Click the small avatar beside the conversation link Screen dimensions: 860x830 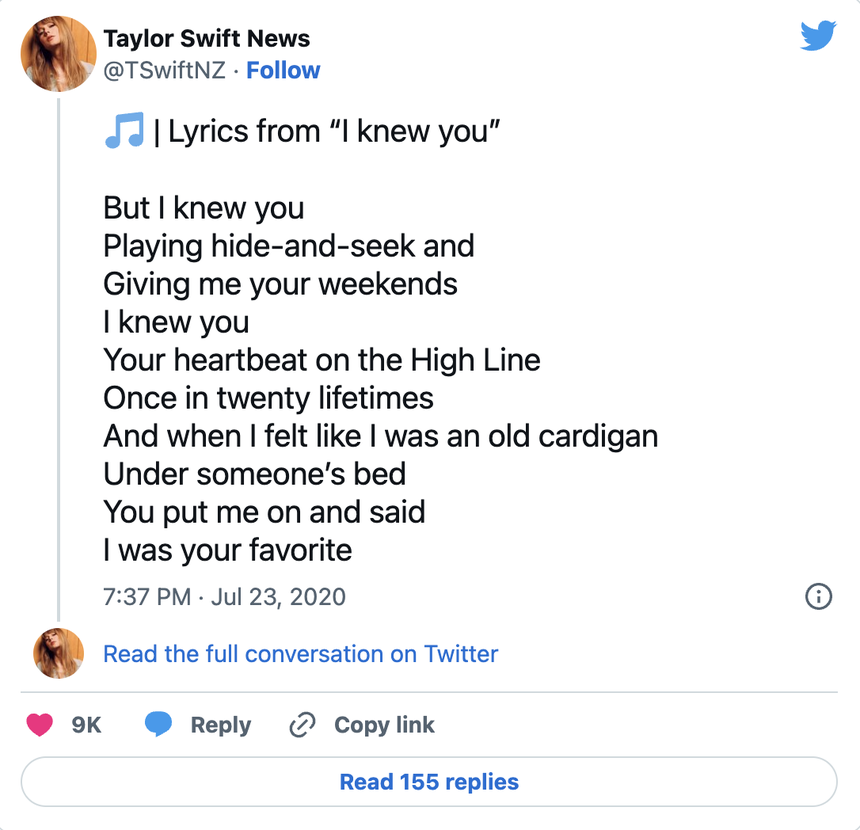(x=57, y=653)
